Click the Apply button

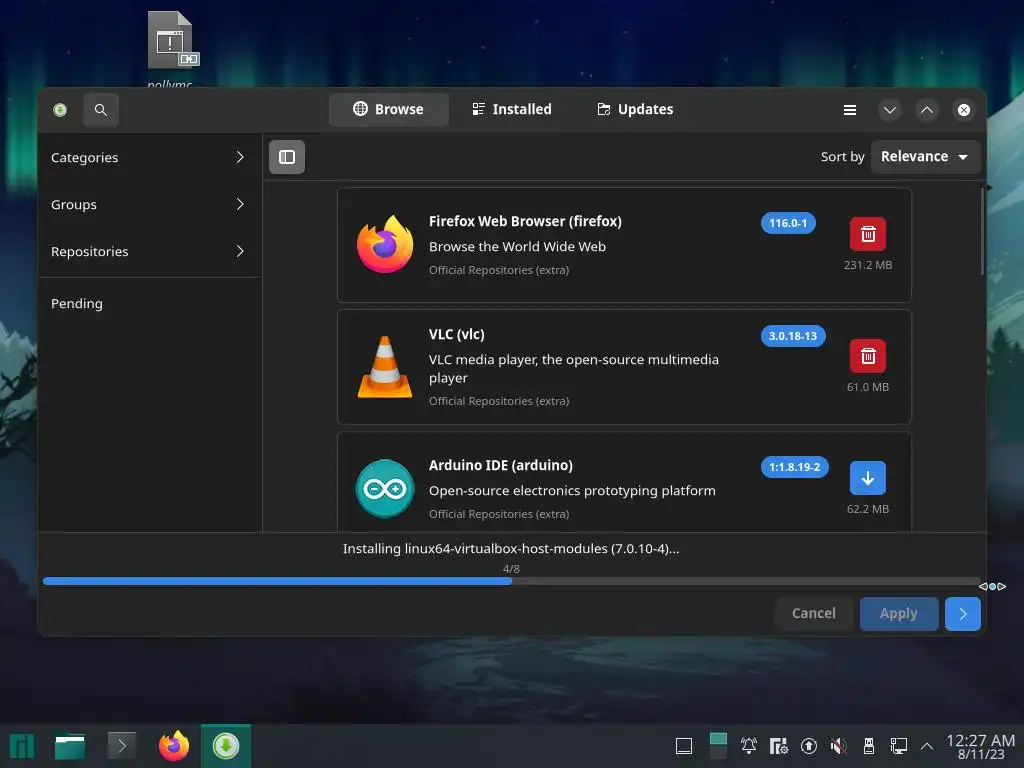click(899, 613)
